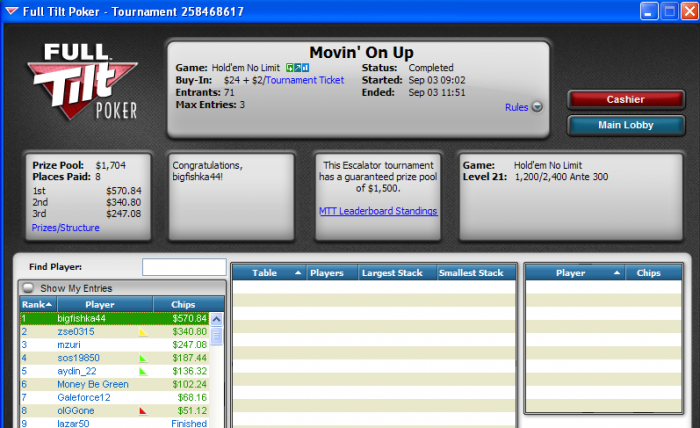Click the blue bar-chart leaderboard icon

click(305, 68)
